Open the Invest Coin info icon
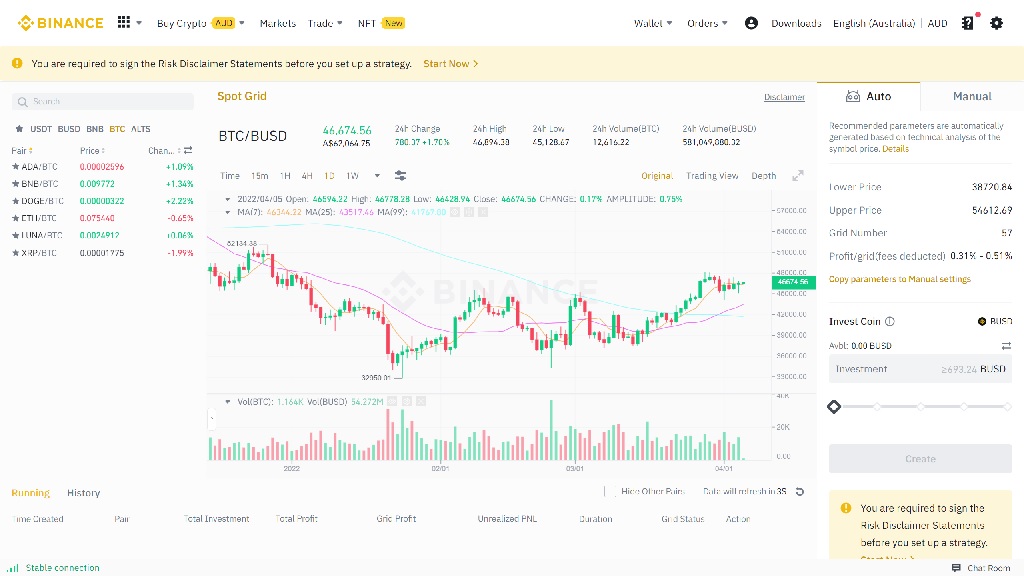The height and width of the screenshot is (576, 1024). 889,321
